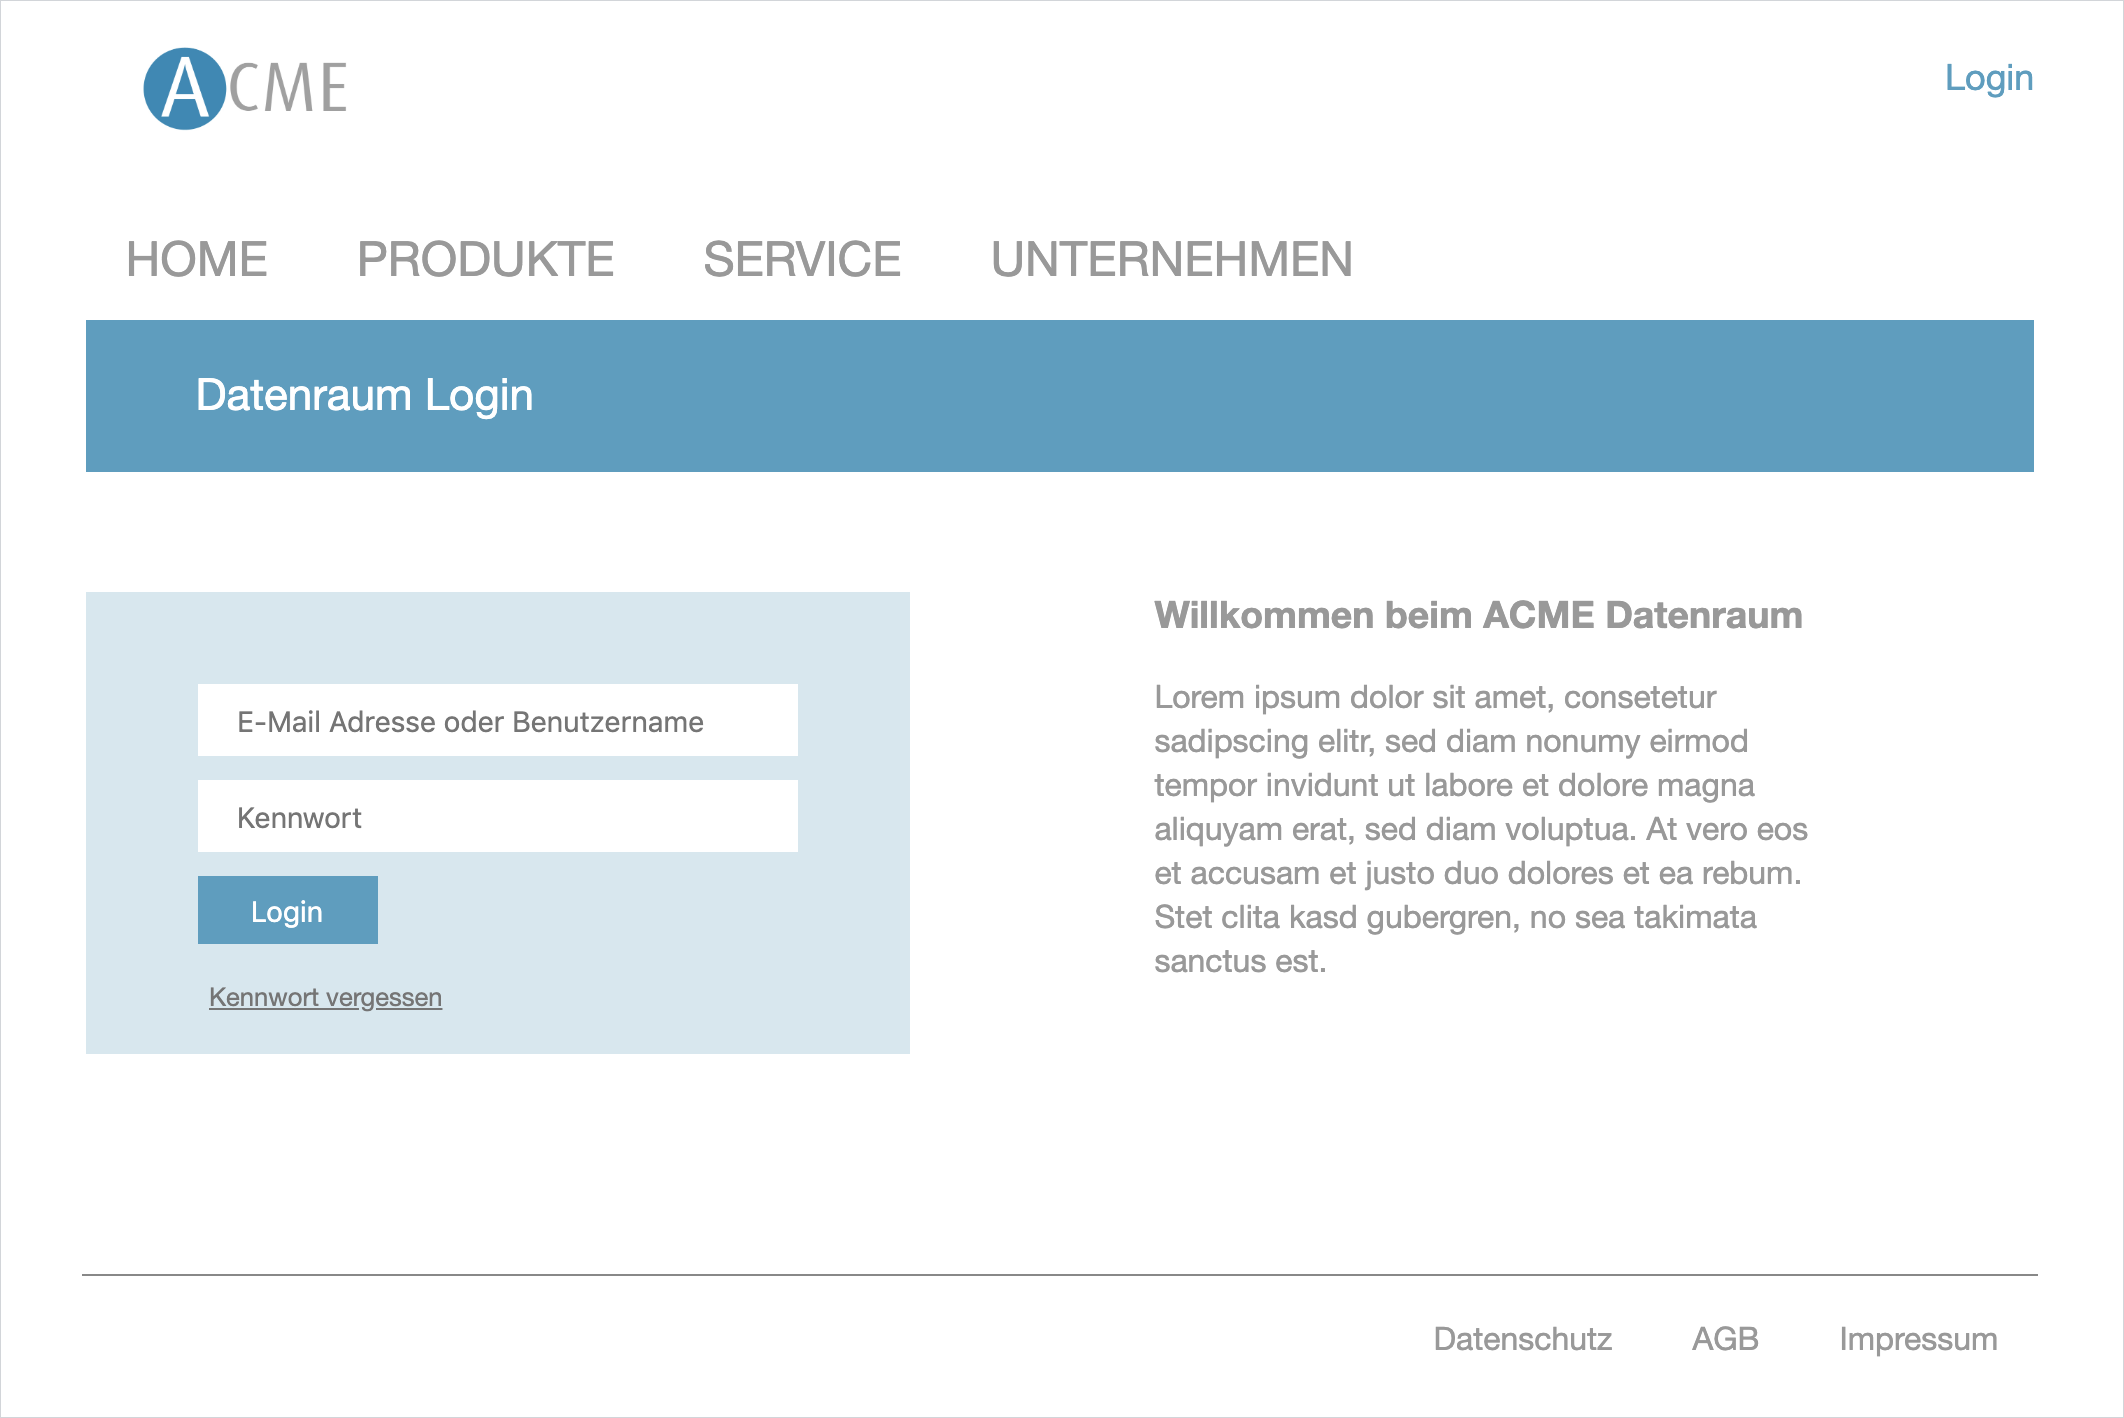Image resolution: width=2124 pixels, height=1418 pixels.
Task: Click the gray CME logo lettering
Action: coord(288,89)
